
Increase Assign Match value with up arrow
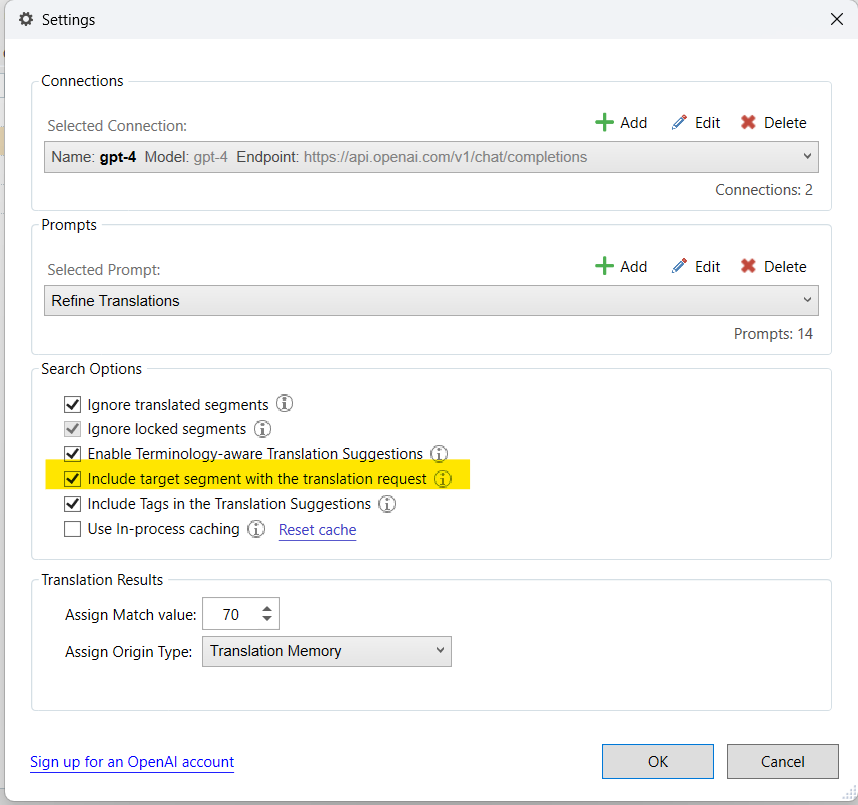pos(266,609)
